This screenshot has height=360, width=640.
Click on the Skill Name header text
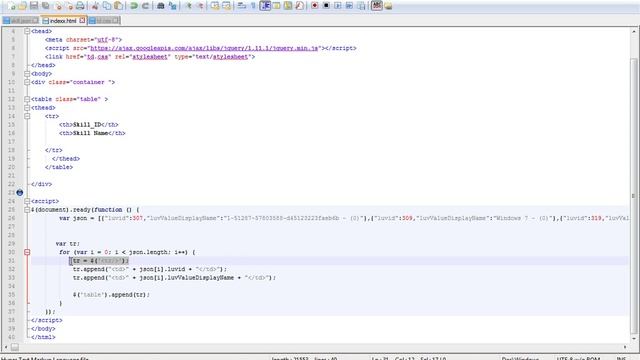click(90, 133)
